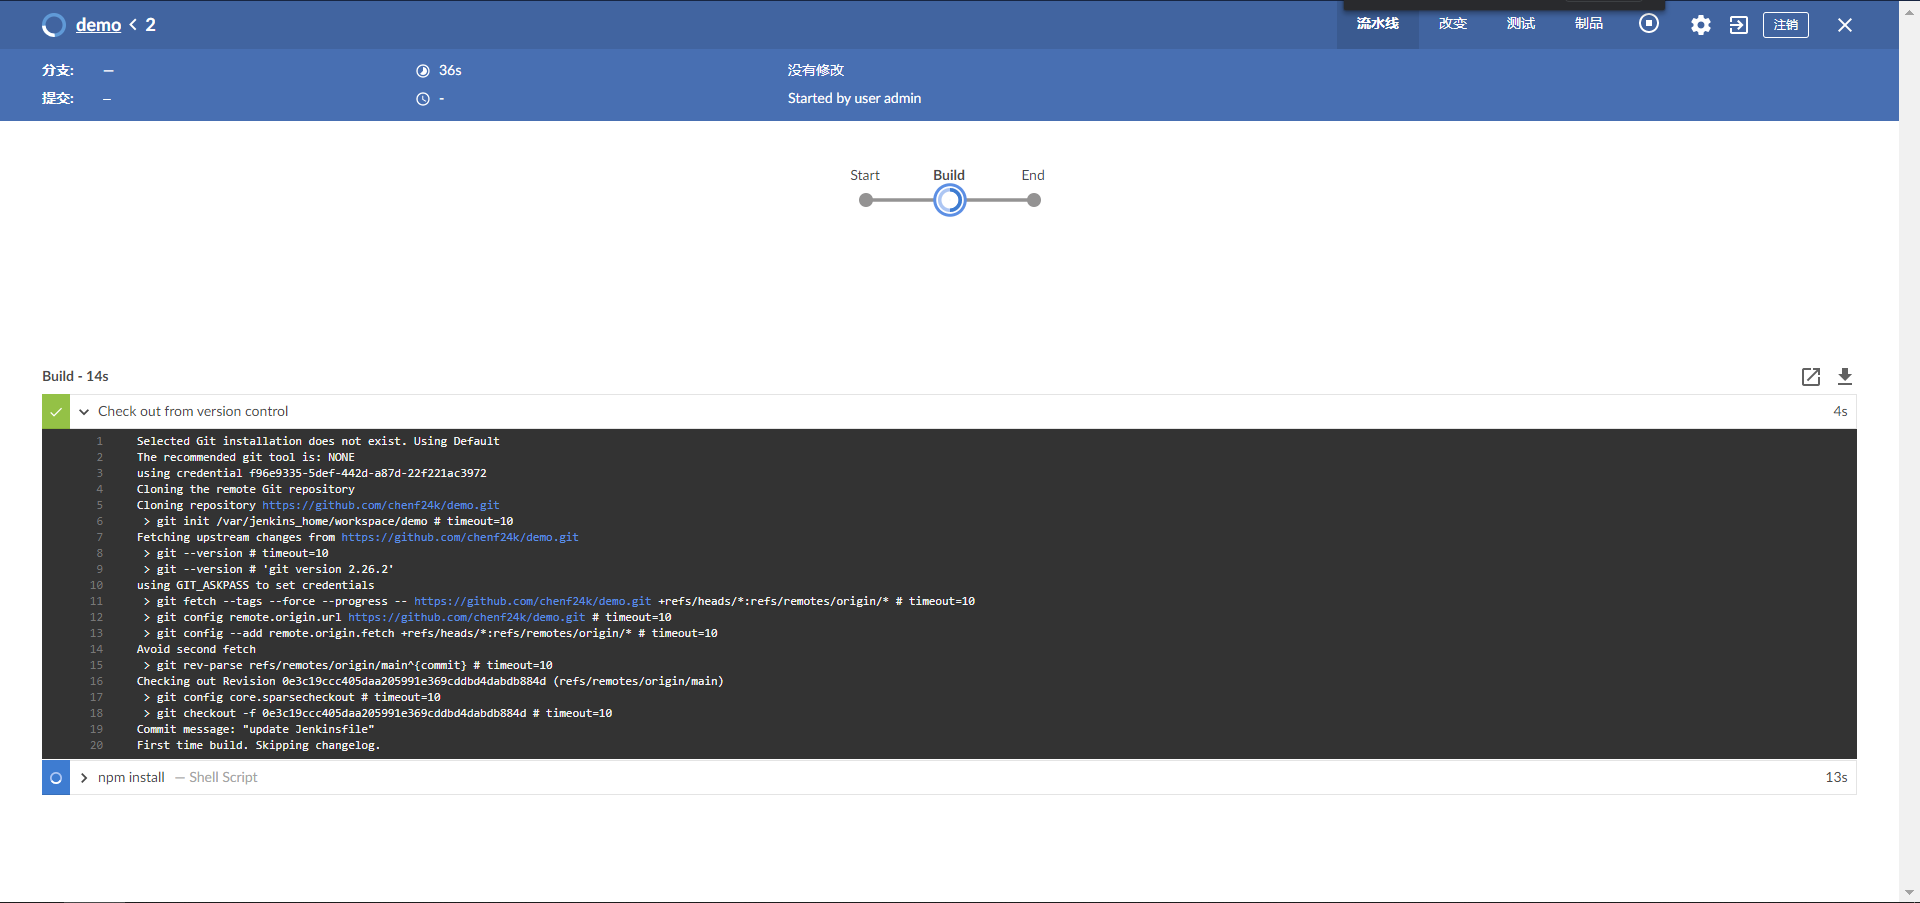
Task: Click the Jenkins logo in the top bar
Action: tap(52, 24)
